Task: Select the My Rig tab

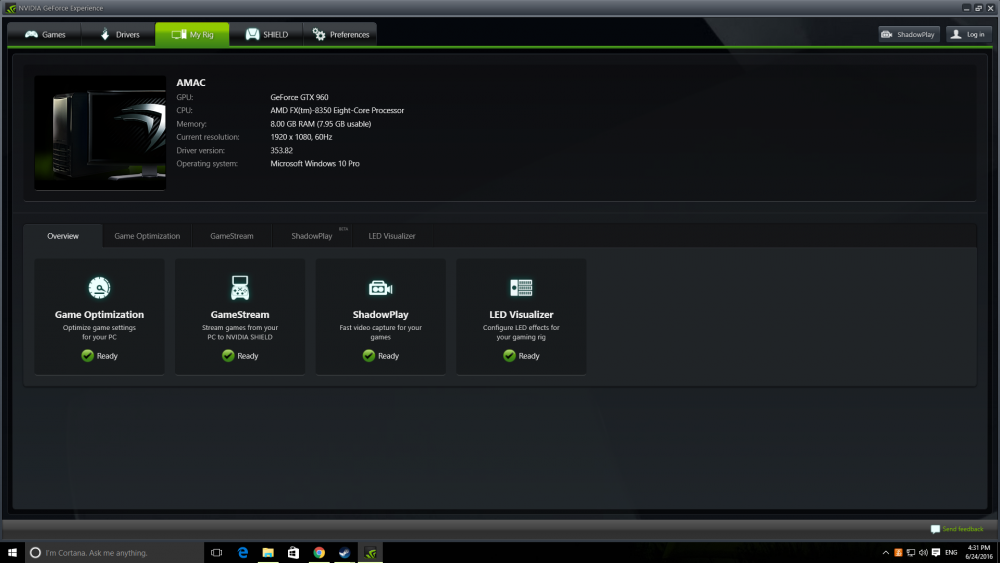Action: pos(192,34)
